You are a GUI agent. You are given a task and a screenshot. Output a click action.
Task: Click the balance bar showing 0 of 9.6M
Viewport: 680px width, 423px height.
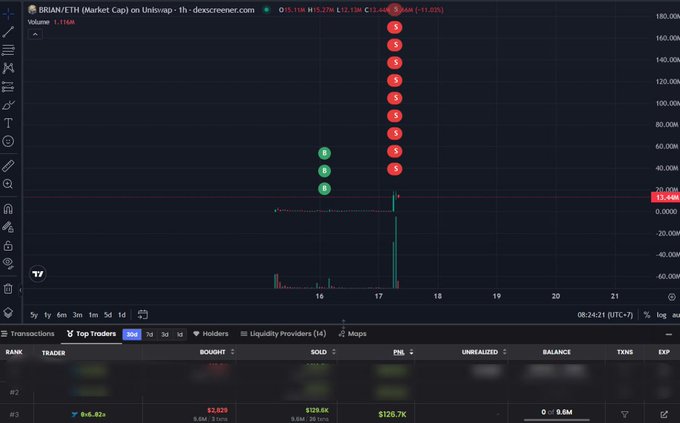pos(556,415)
